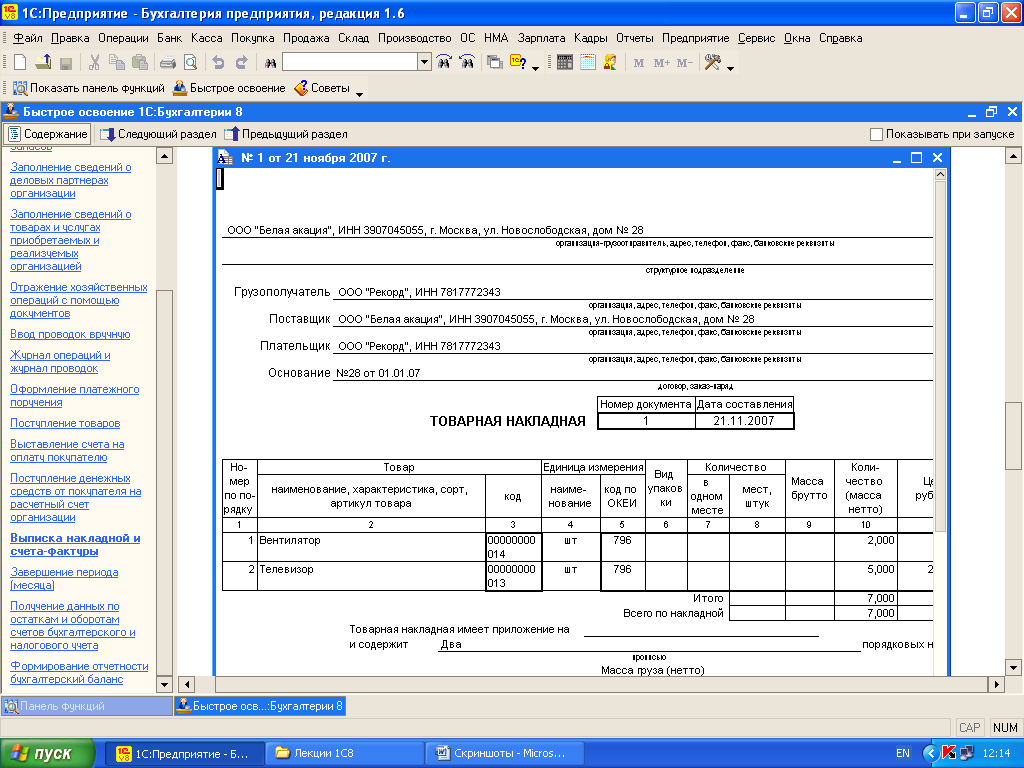
Task: Expand the arrow next to 1C help icon
Action: (x=536, y=67)
